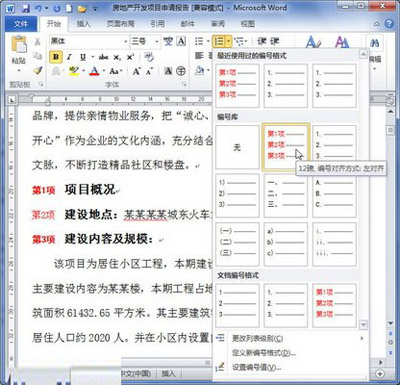This screenshot has height=385, width=400.
Task: Increase paragraph indent
Action: coord(275,41)
